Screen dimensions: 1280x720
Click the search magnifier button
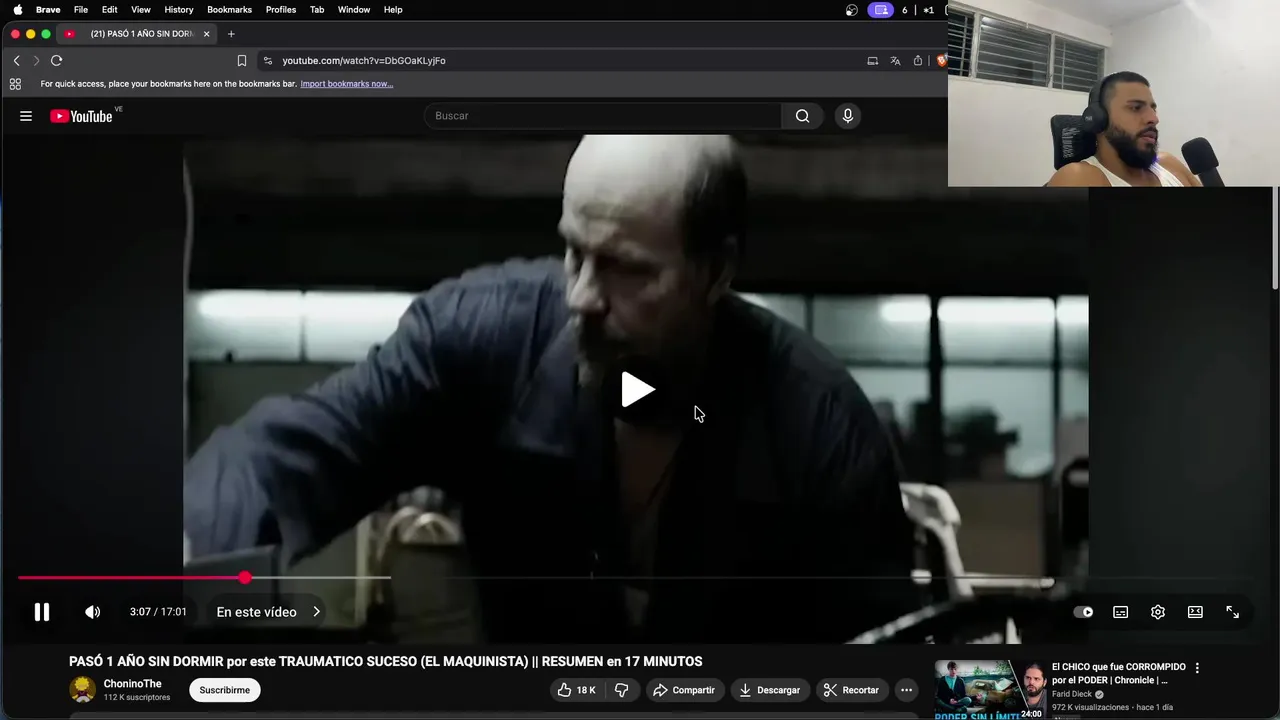click(x=802, y=116)
